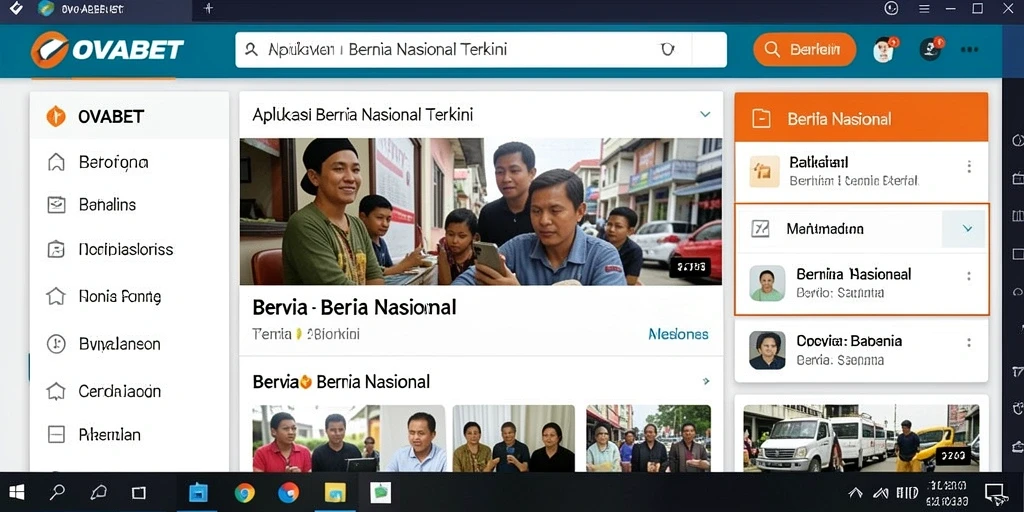Open Berofona in the sidebar

pos(114,162)
